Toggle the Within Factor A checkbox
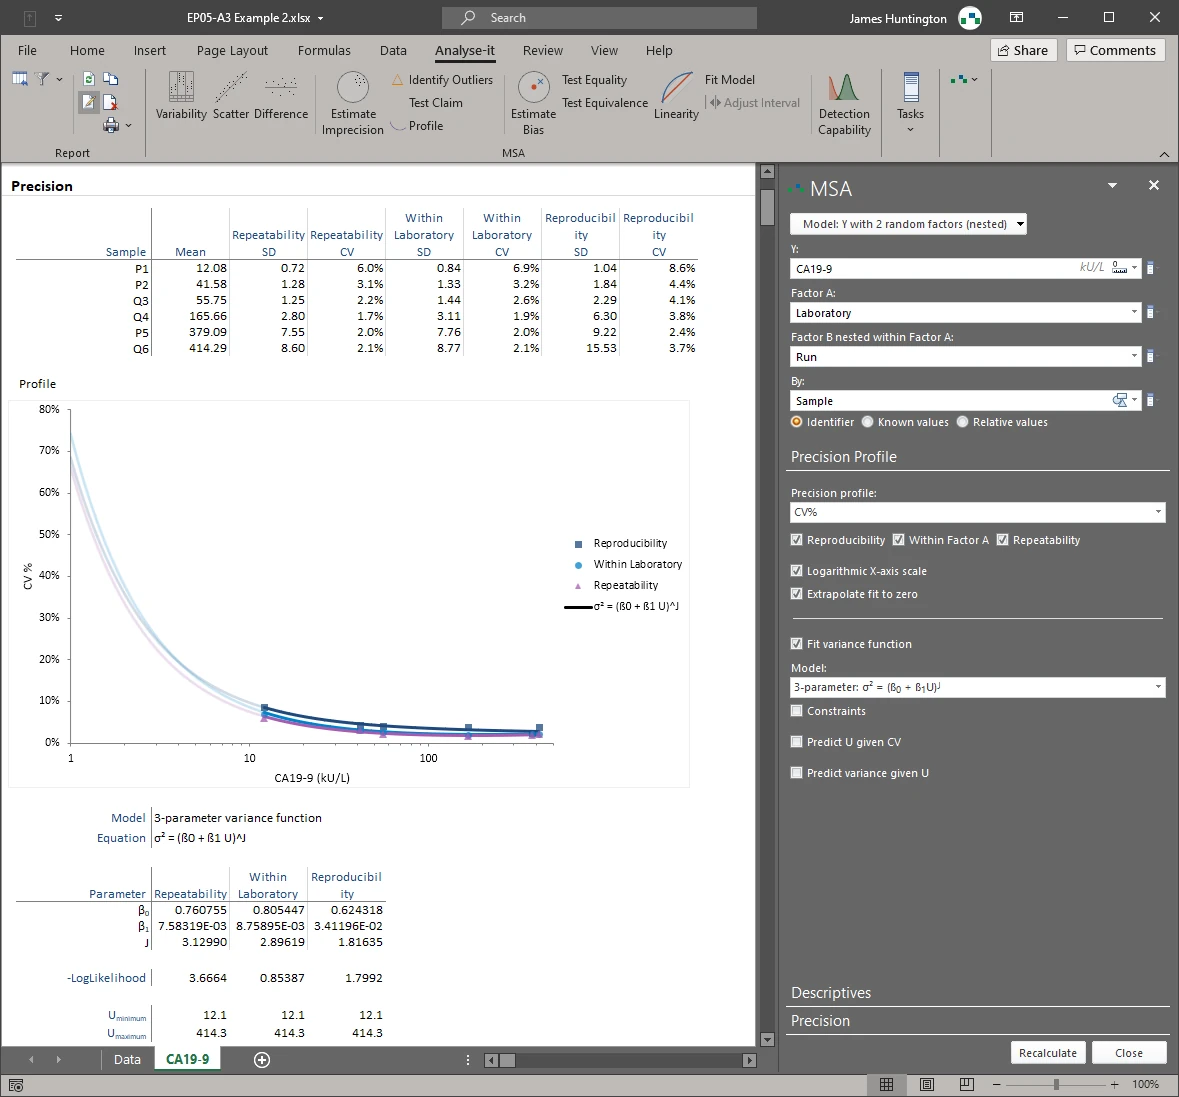The image size is (1179, 1097). pyautogui.click(x=899, y=540)
